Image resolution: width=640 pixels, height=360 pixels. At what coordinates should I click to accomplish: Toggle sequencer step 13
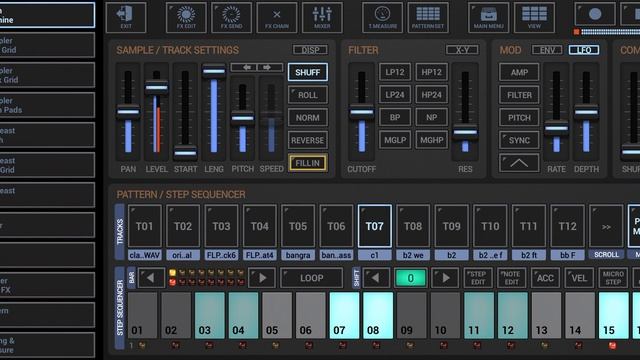tap(546, 315)
